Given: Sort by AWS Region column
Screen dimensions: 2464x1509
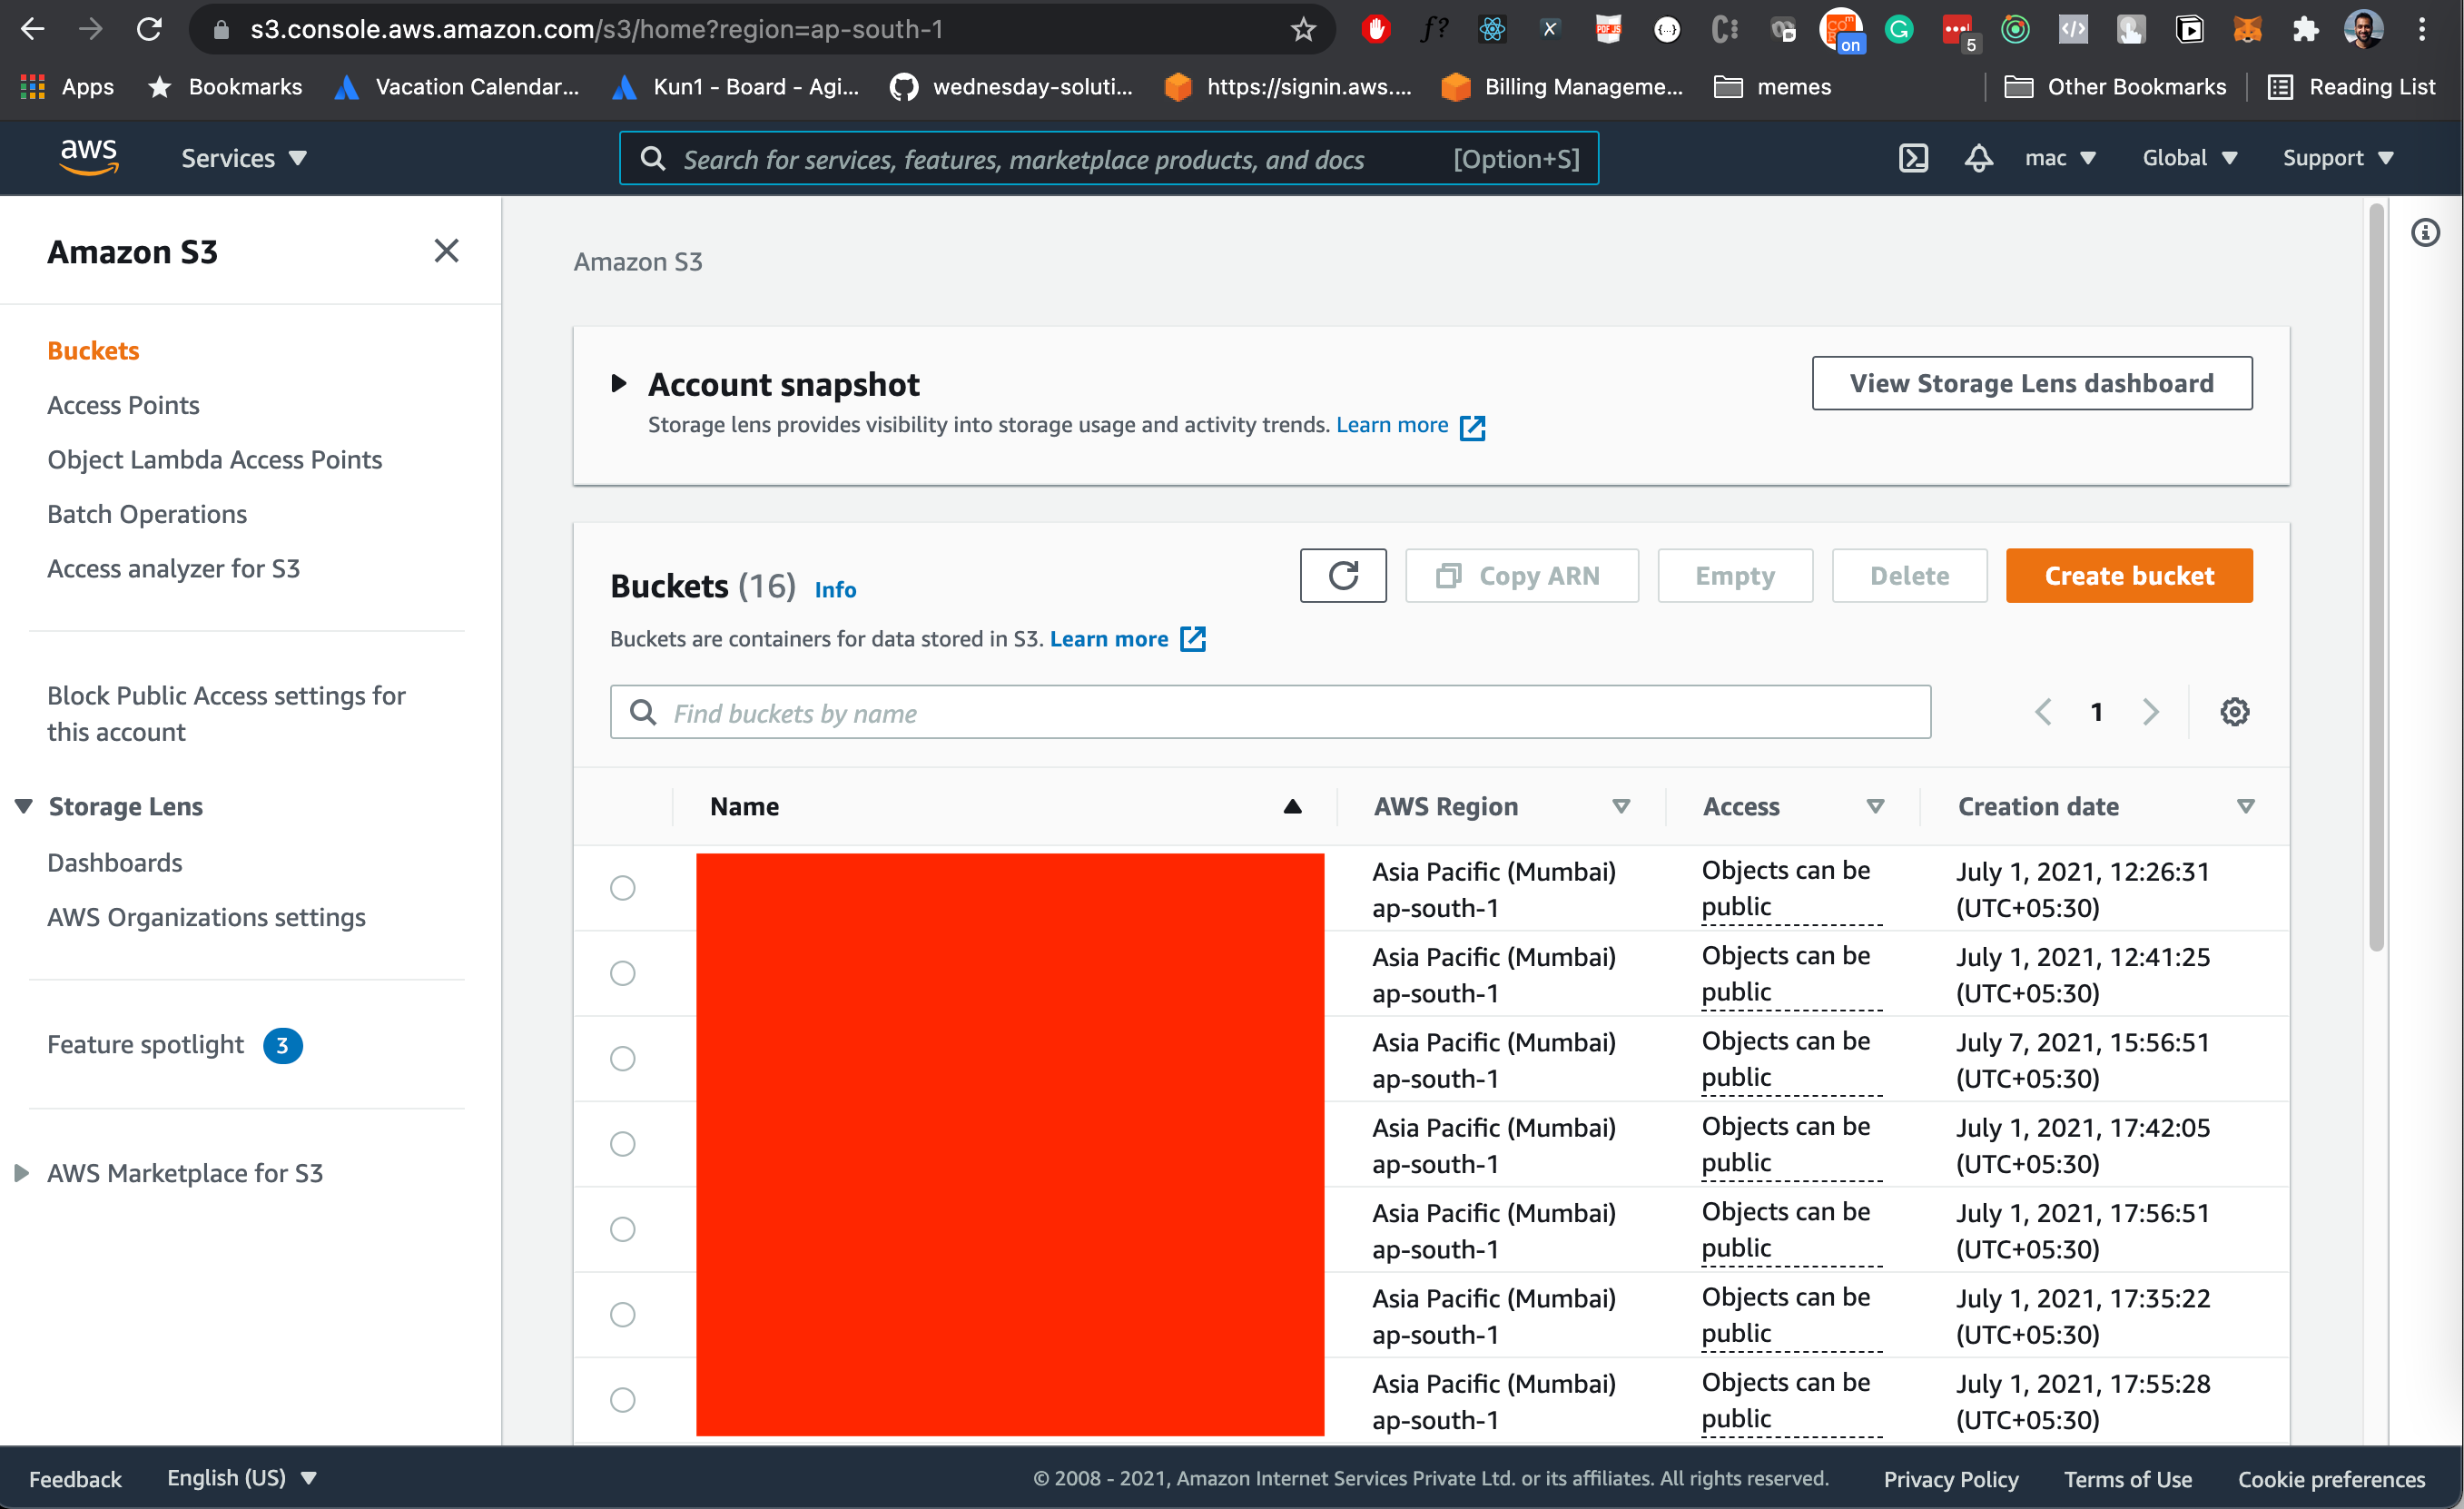Looking at the screenshot, I should (1621, 806).
